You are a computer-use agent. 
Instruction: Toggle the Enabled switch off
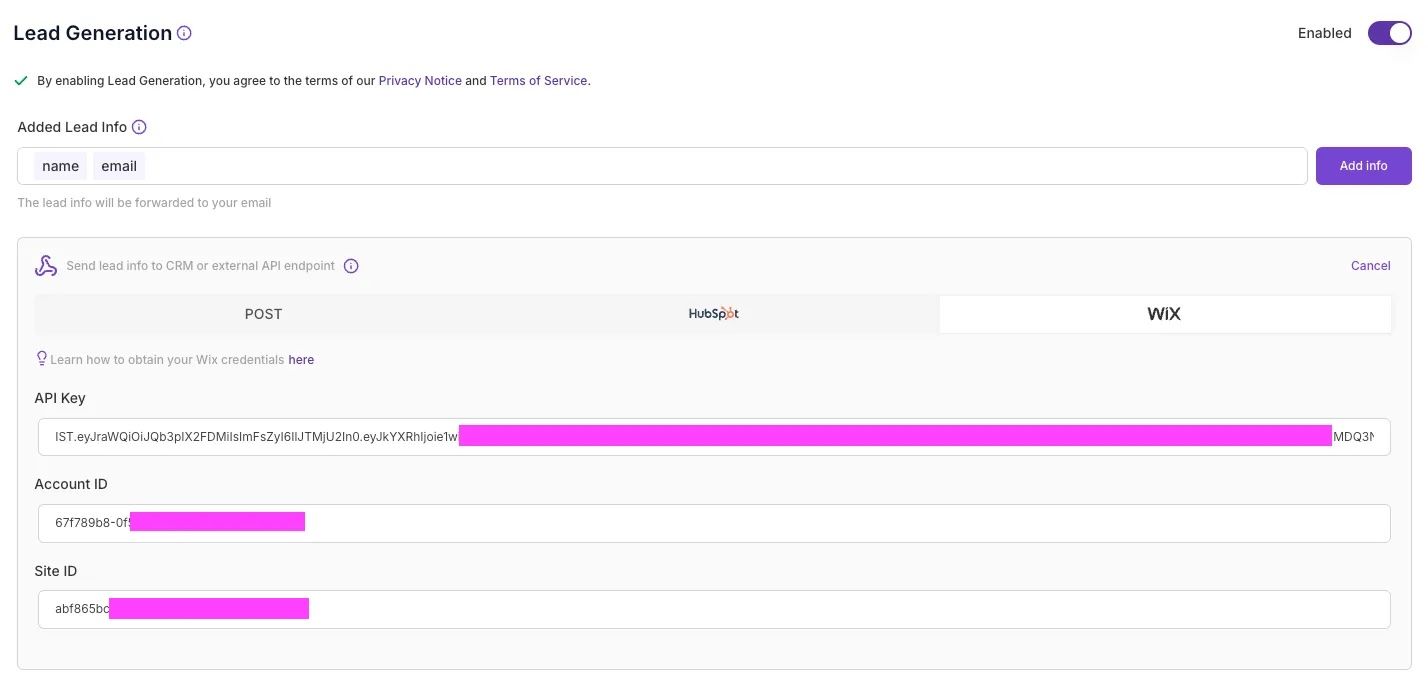click(x=1389, y=33)
